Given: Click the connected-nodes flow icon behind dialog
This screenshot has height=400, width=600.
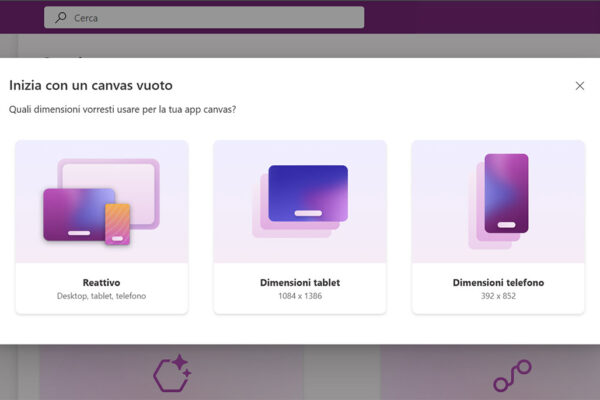Looking at the screenshot, I should click(512, 376).
